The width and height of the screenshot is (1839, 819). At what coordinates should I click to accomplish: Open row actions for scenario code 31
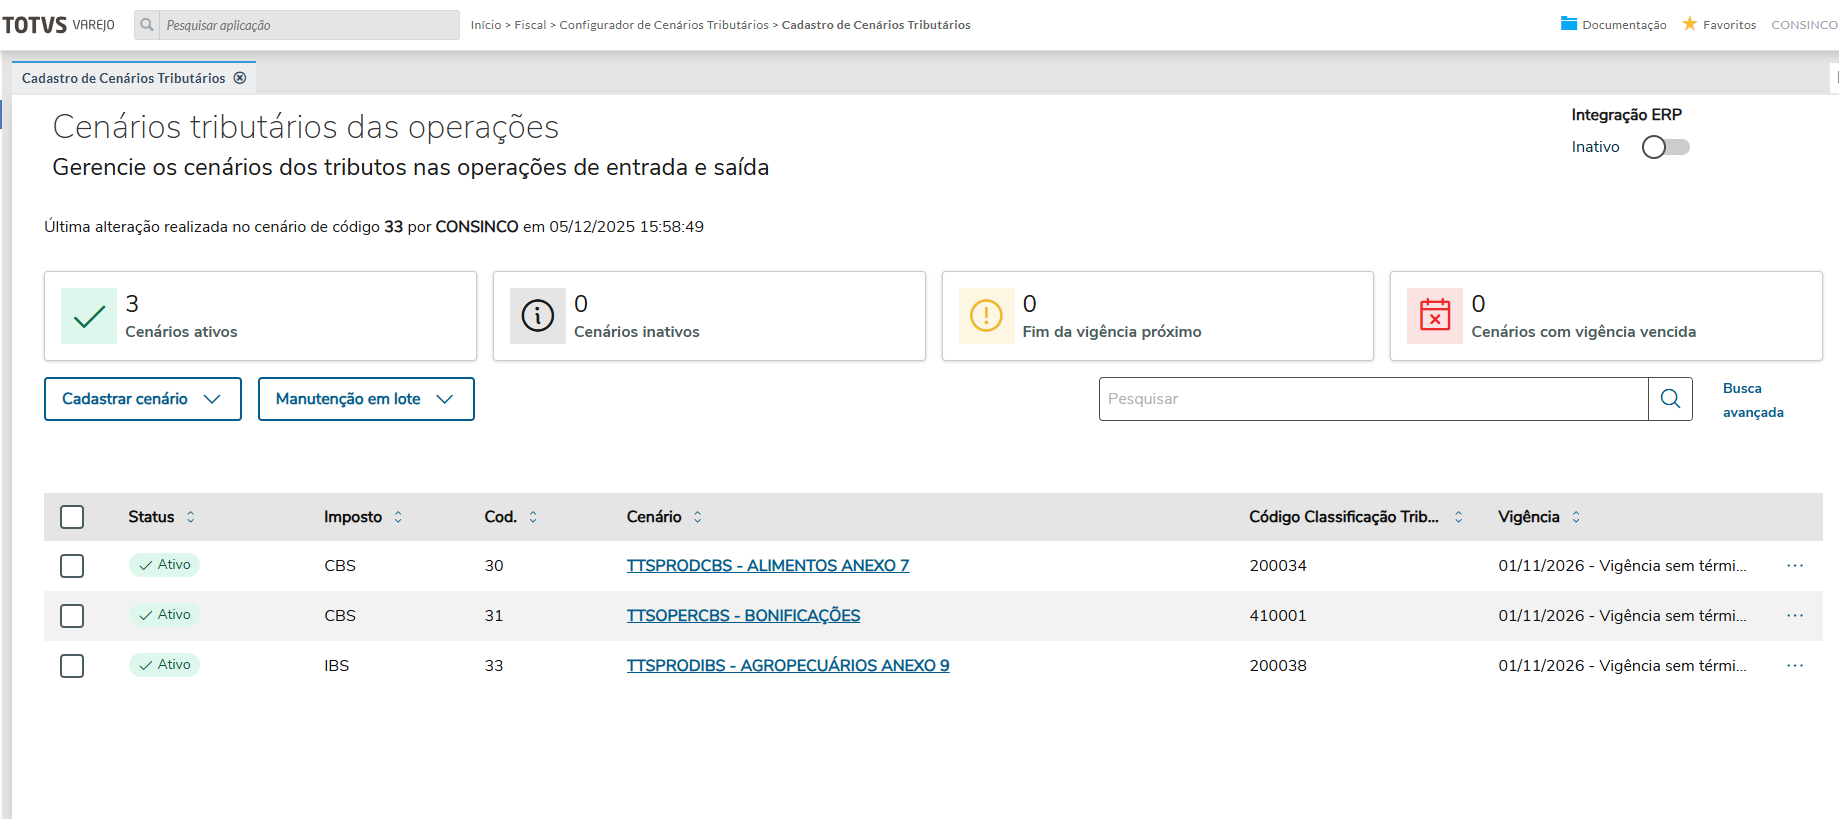point(1795,616)
